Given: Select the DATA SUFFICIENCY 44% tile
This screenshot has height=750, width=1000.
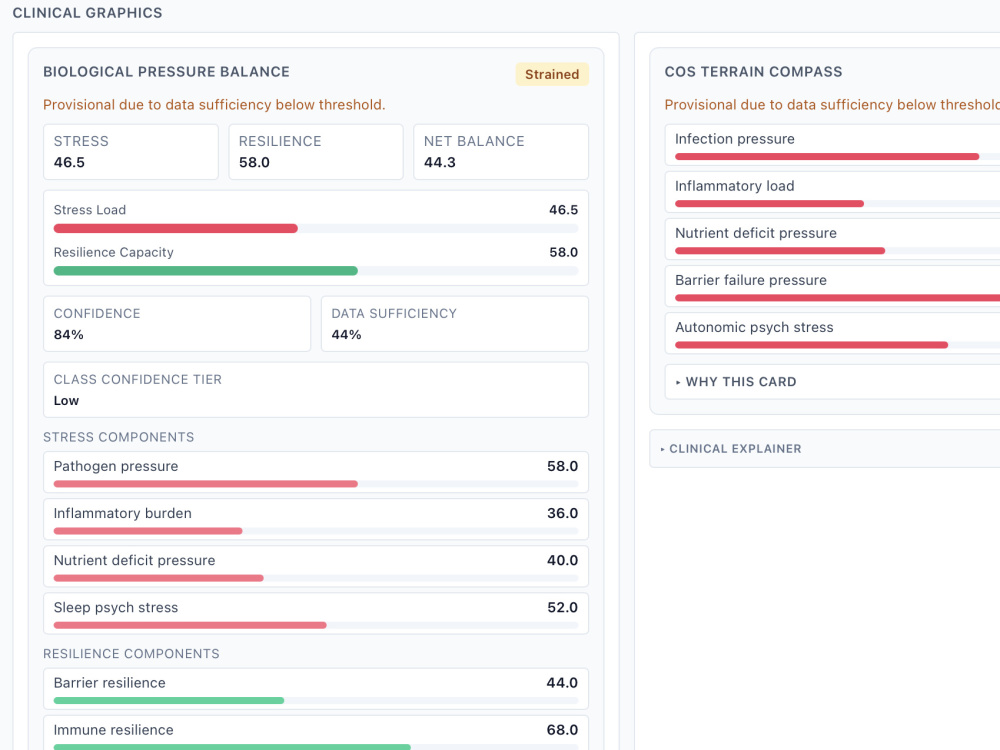Looking at the screenshot, I should pos(455,324).
